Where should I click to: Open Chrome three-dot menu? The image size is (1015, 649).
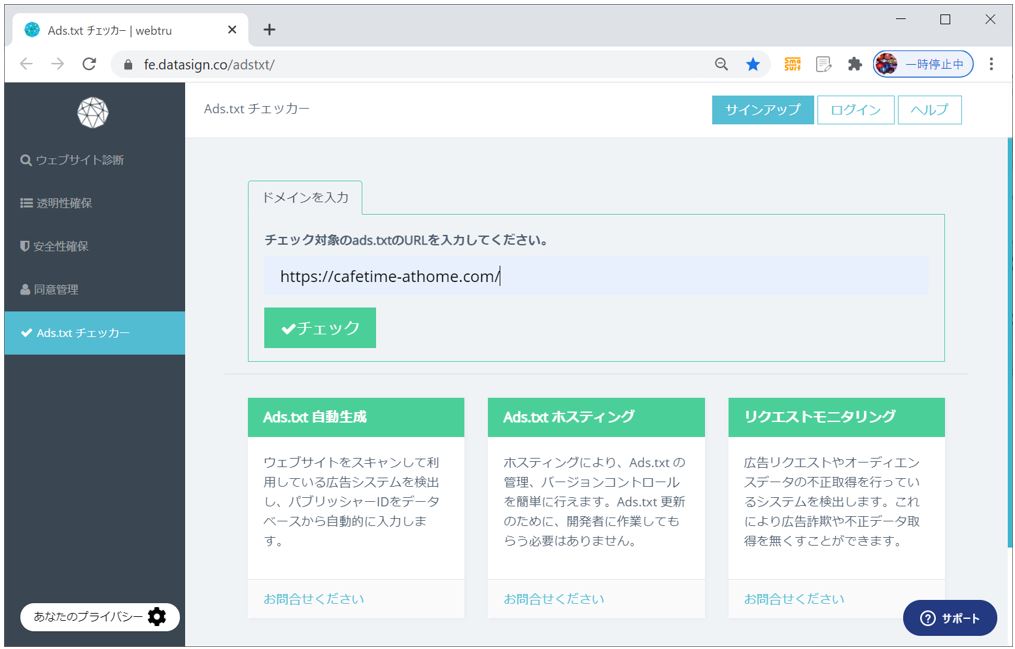pyautogui.click(x=991, y=64)
